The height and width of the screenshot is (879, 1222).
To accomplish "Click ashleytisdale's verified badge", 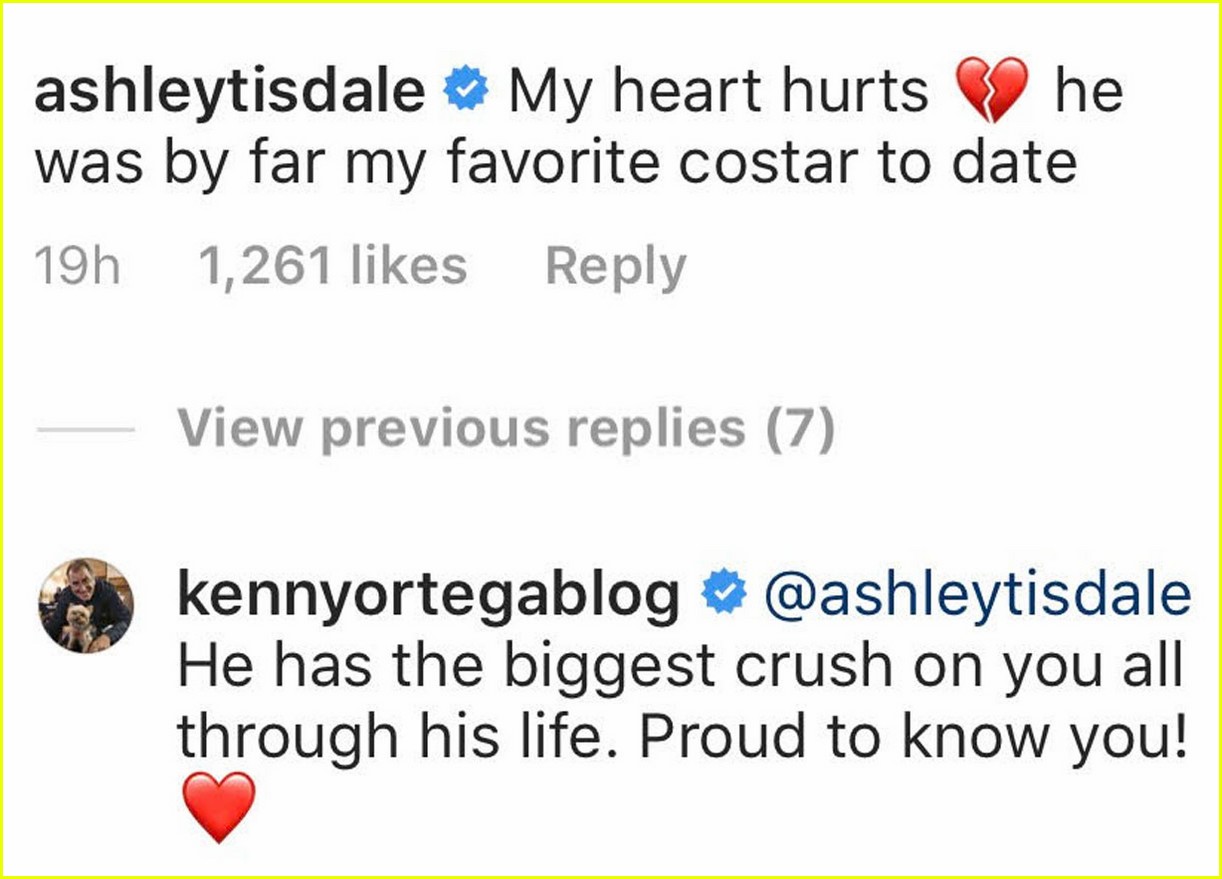I will (x=463, y=88).
